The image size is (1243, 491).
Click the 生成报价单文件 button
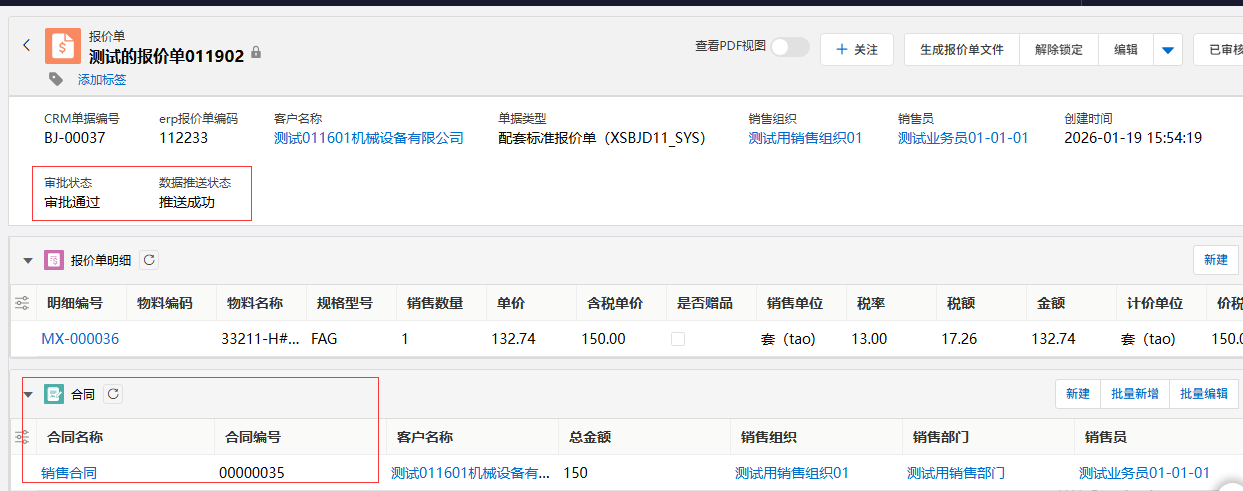pyautogui.click(x=961, y=49)
